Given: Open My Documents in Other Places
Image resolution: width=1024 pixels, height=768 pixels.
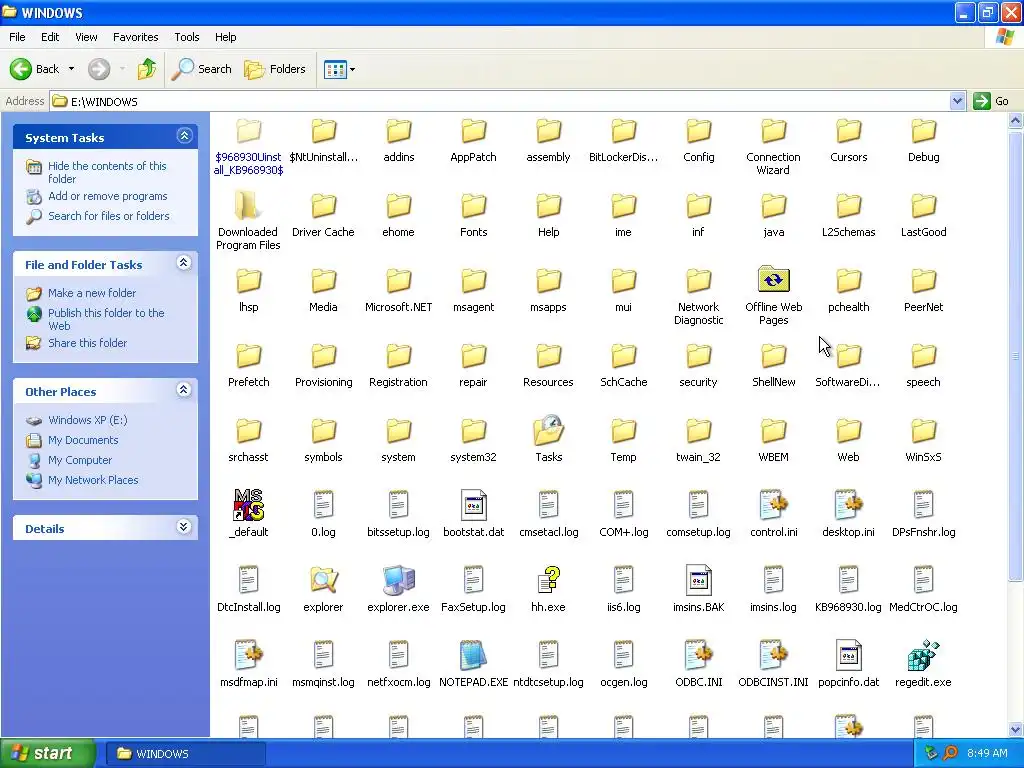Looking at the screenshot, I should [x=83, y=440].
